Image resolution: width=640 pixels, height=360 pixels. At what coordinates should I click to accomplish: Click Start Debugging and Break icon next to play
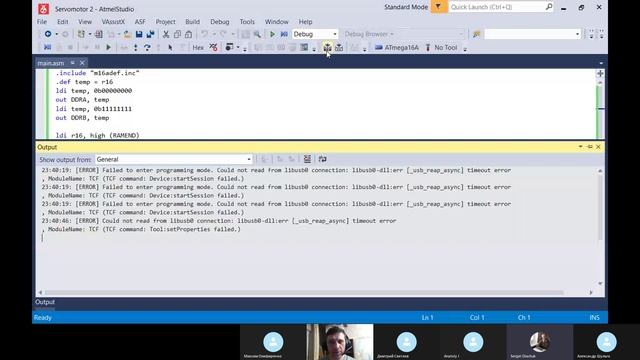click(284, 34)
